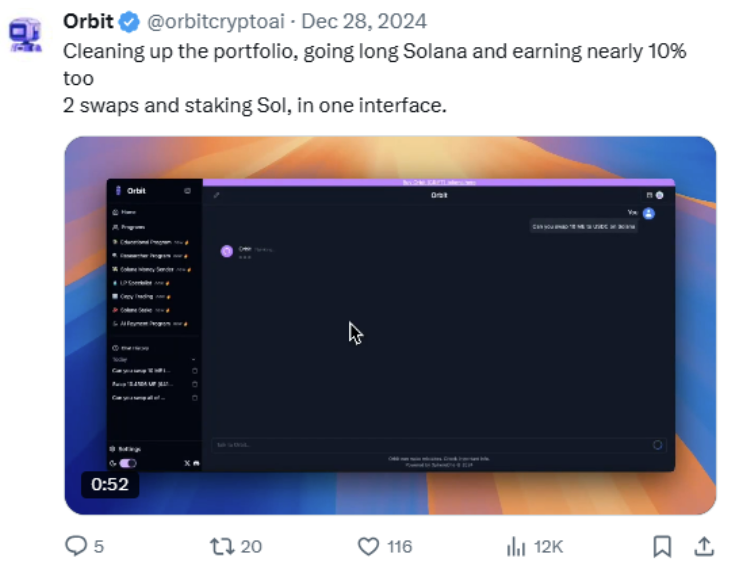735x570 pixels.
Task: Open the X link in sidebar footer
Action: [x=187, y=463]
